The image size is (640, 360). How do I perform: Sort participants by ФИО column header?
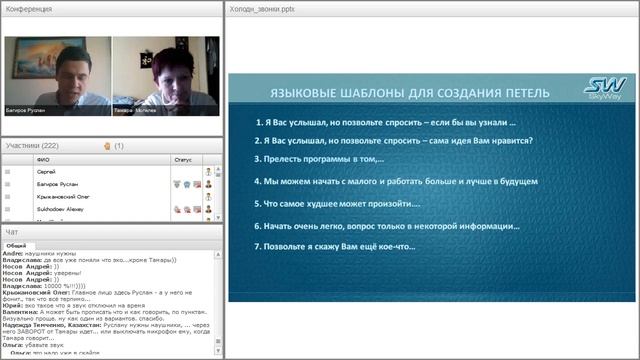[102, 160]
